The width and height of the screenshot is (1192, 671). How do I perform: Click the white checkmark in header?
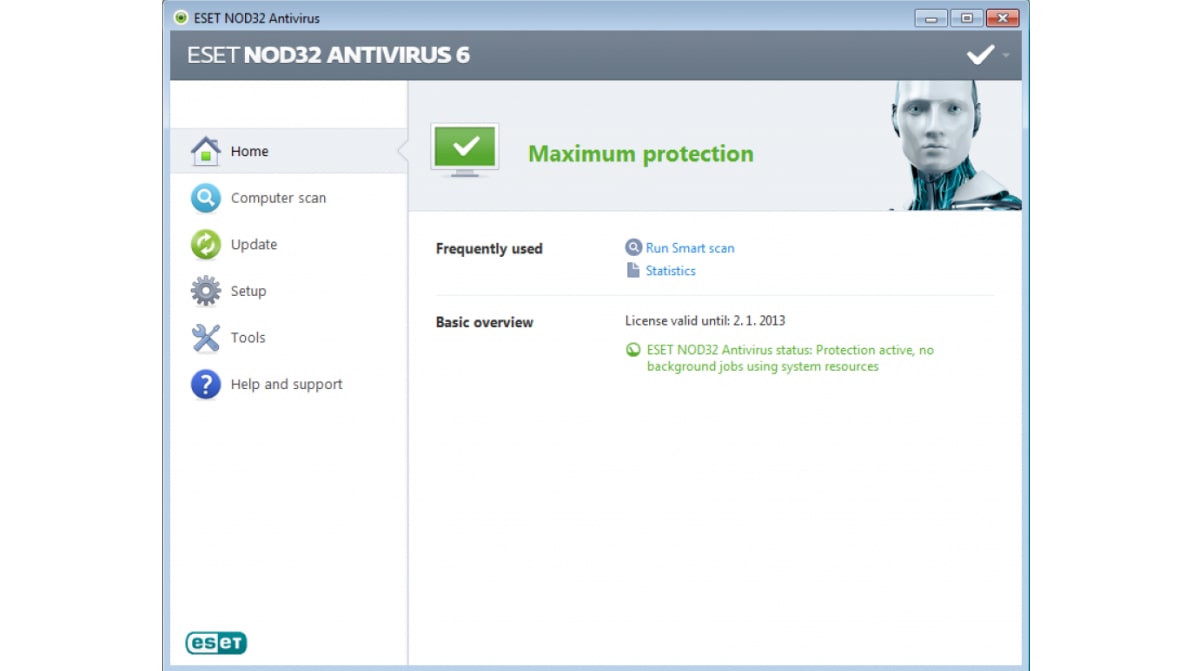click(x=980, y=55)
